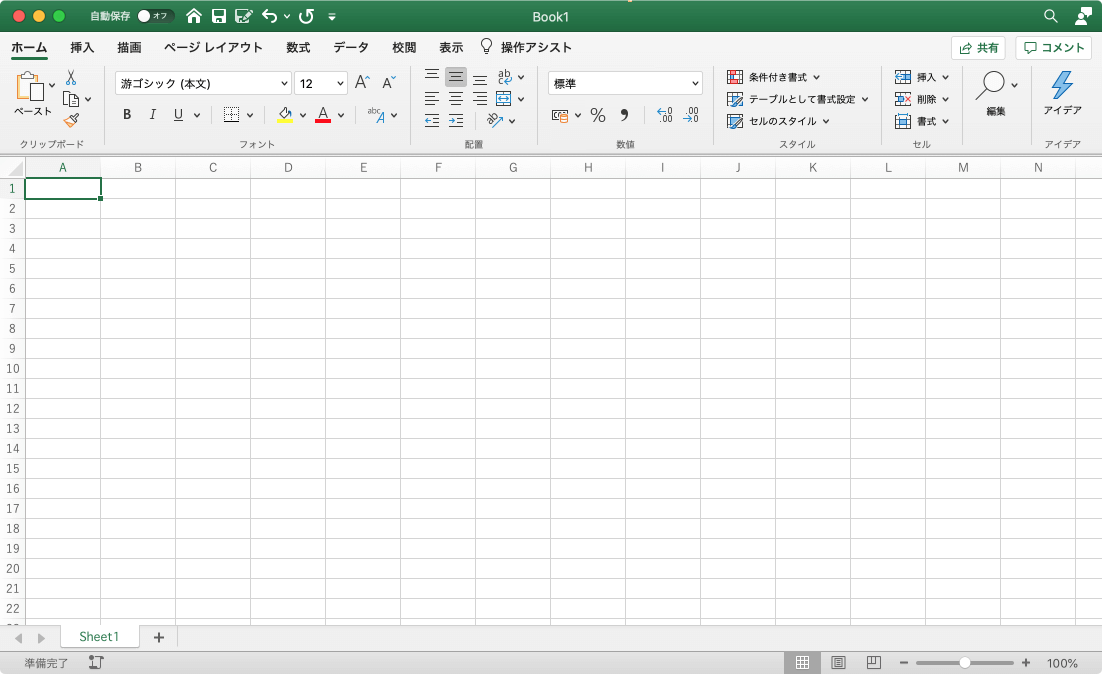Viewport: 1102px width, 674px height.
Task: Click the コメント button
Action: click(1054, 48)
